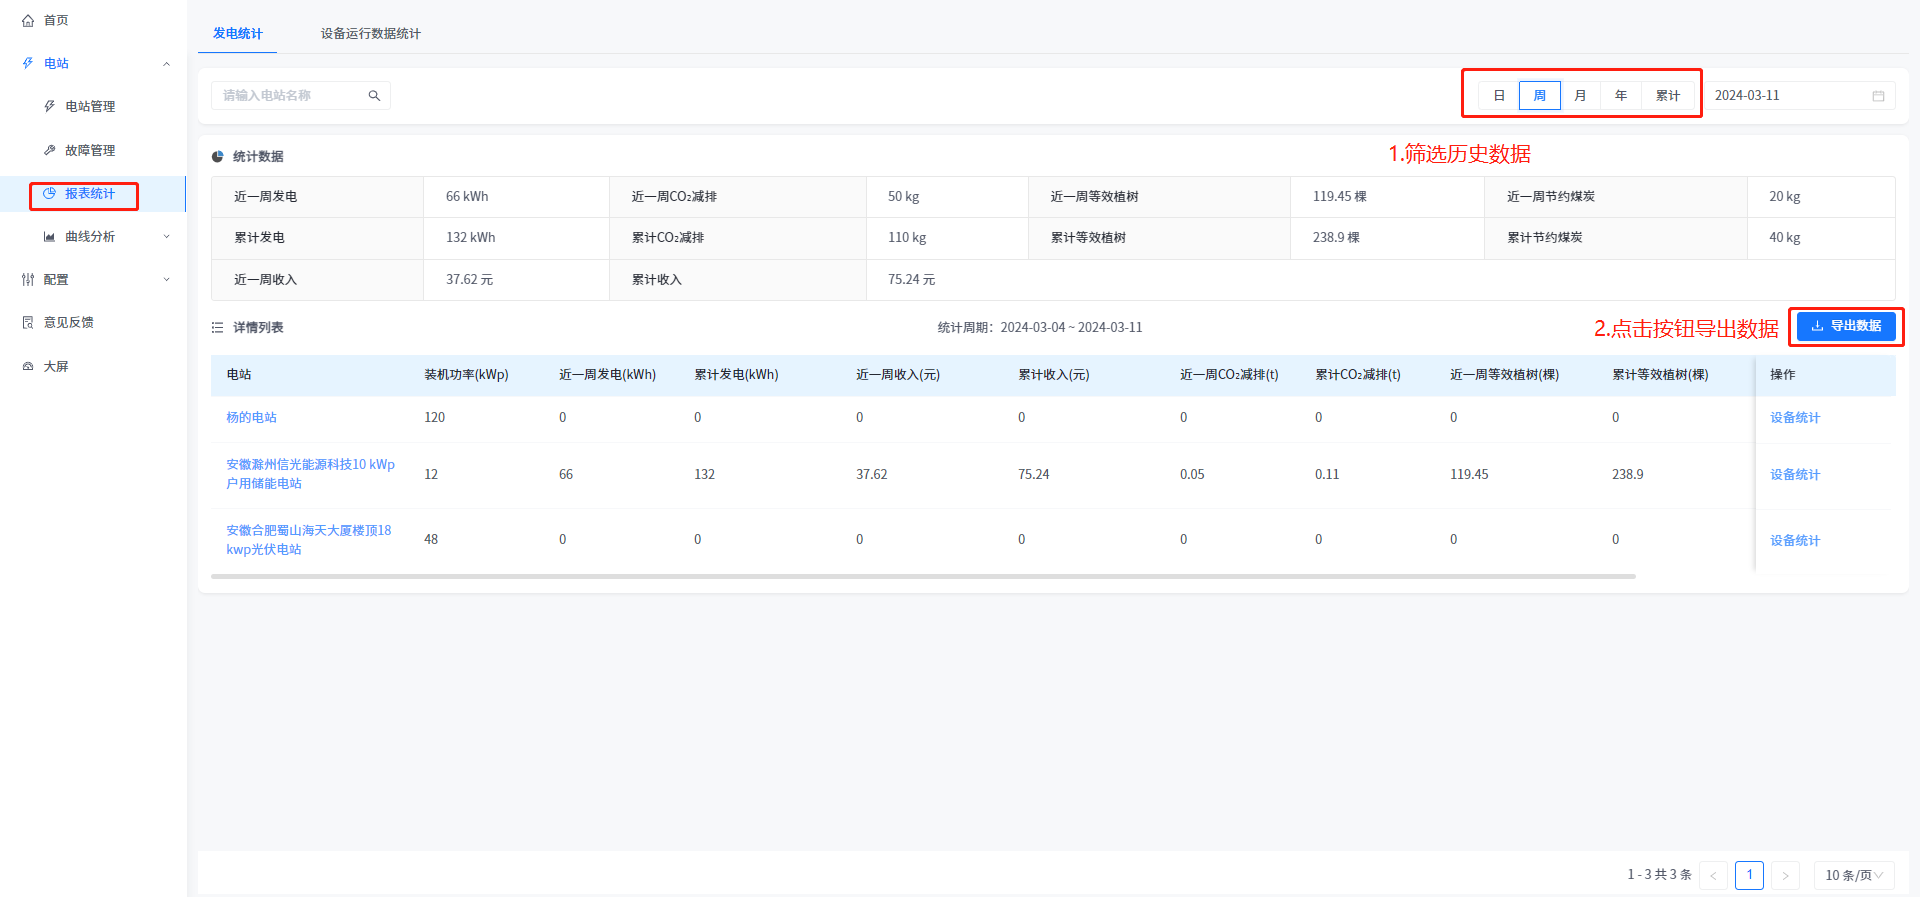The image size is (1920, 897).
Task: Open the 10 条/页 page size dropdown
Action: [1853, 875]
